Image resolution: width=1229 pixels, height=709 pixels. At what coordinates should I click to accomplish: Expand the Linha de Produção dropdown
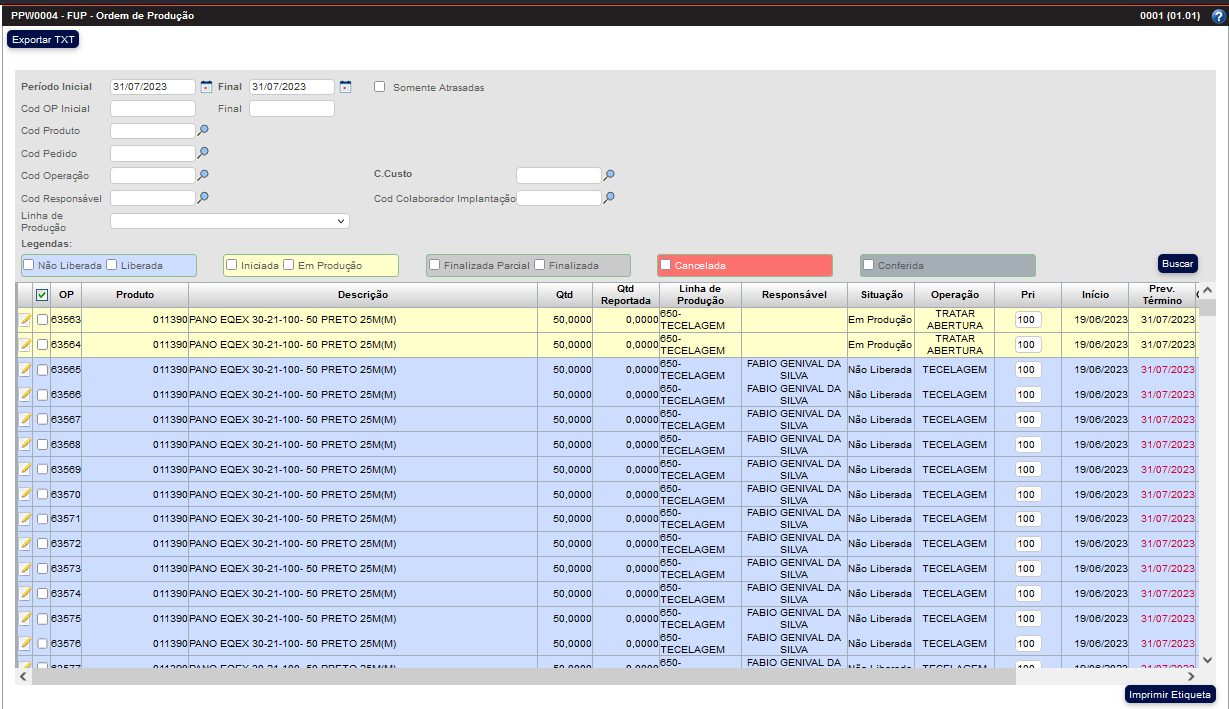[x=230, y=221]
